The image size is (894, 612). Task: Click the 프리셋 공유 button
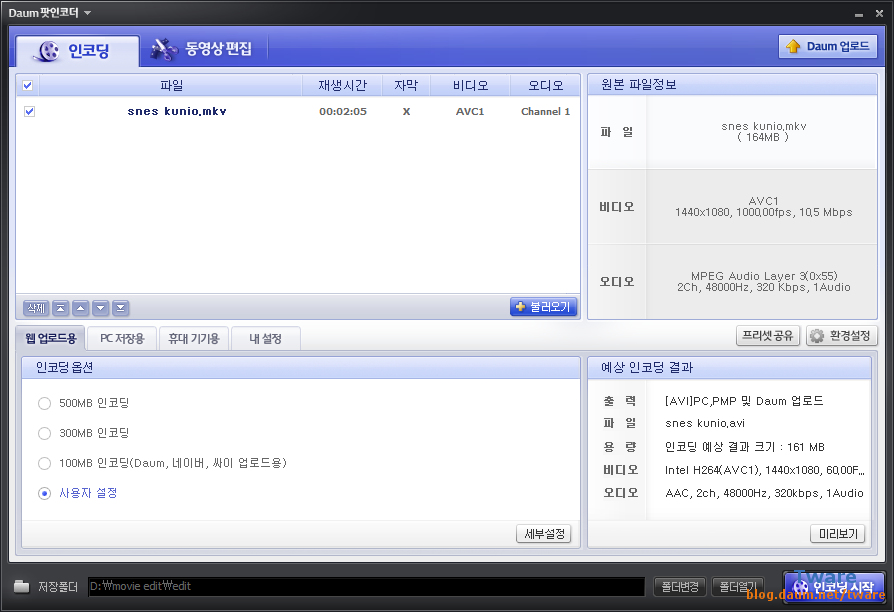point(768,335)
